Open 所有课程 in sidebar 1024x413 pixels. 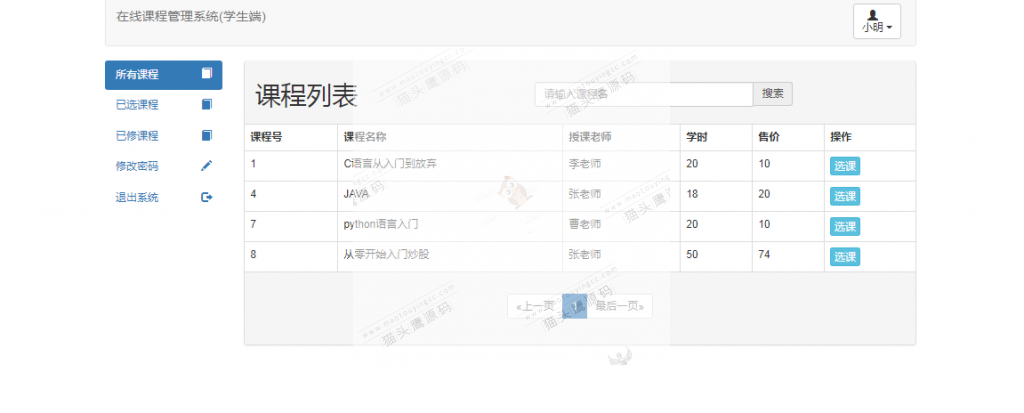pos(163,74)
